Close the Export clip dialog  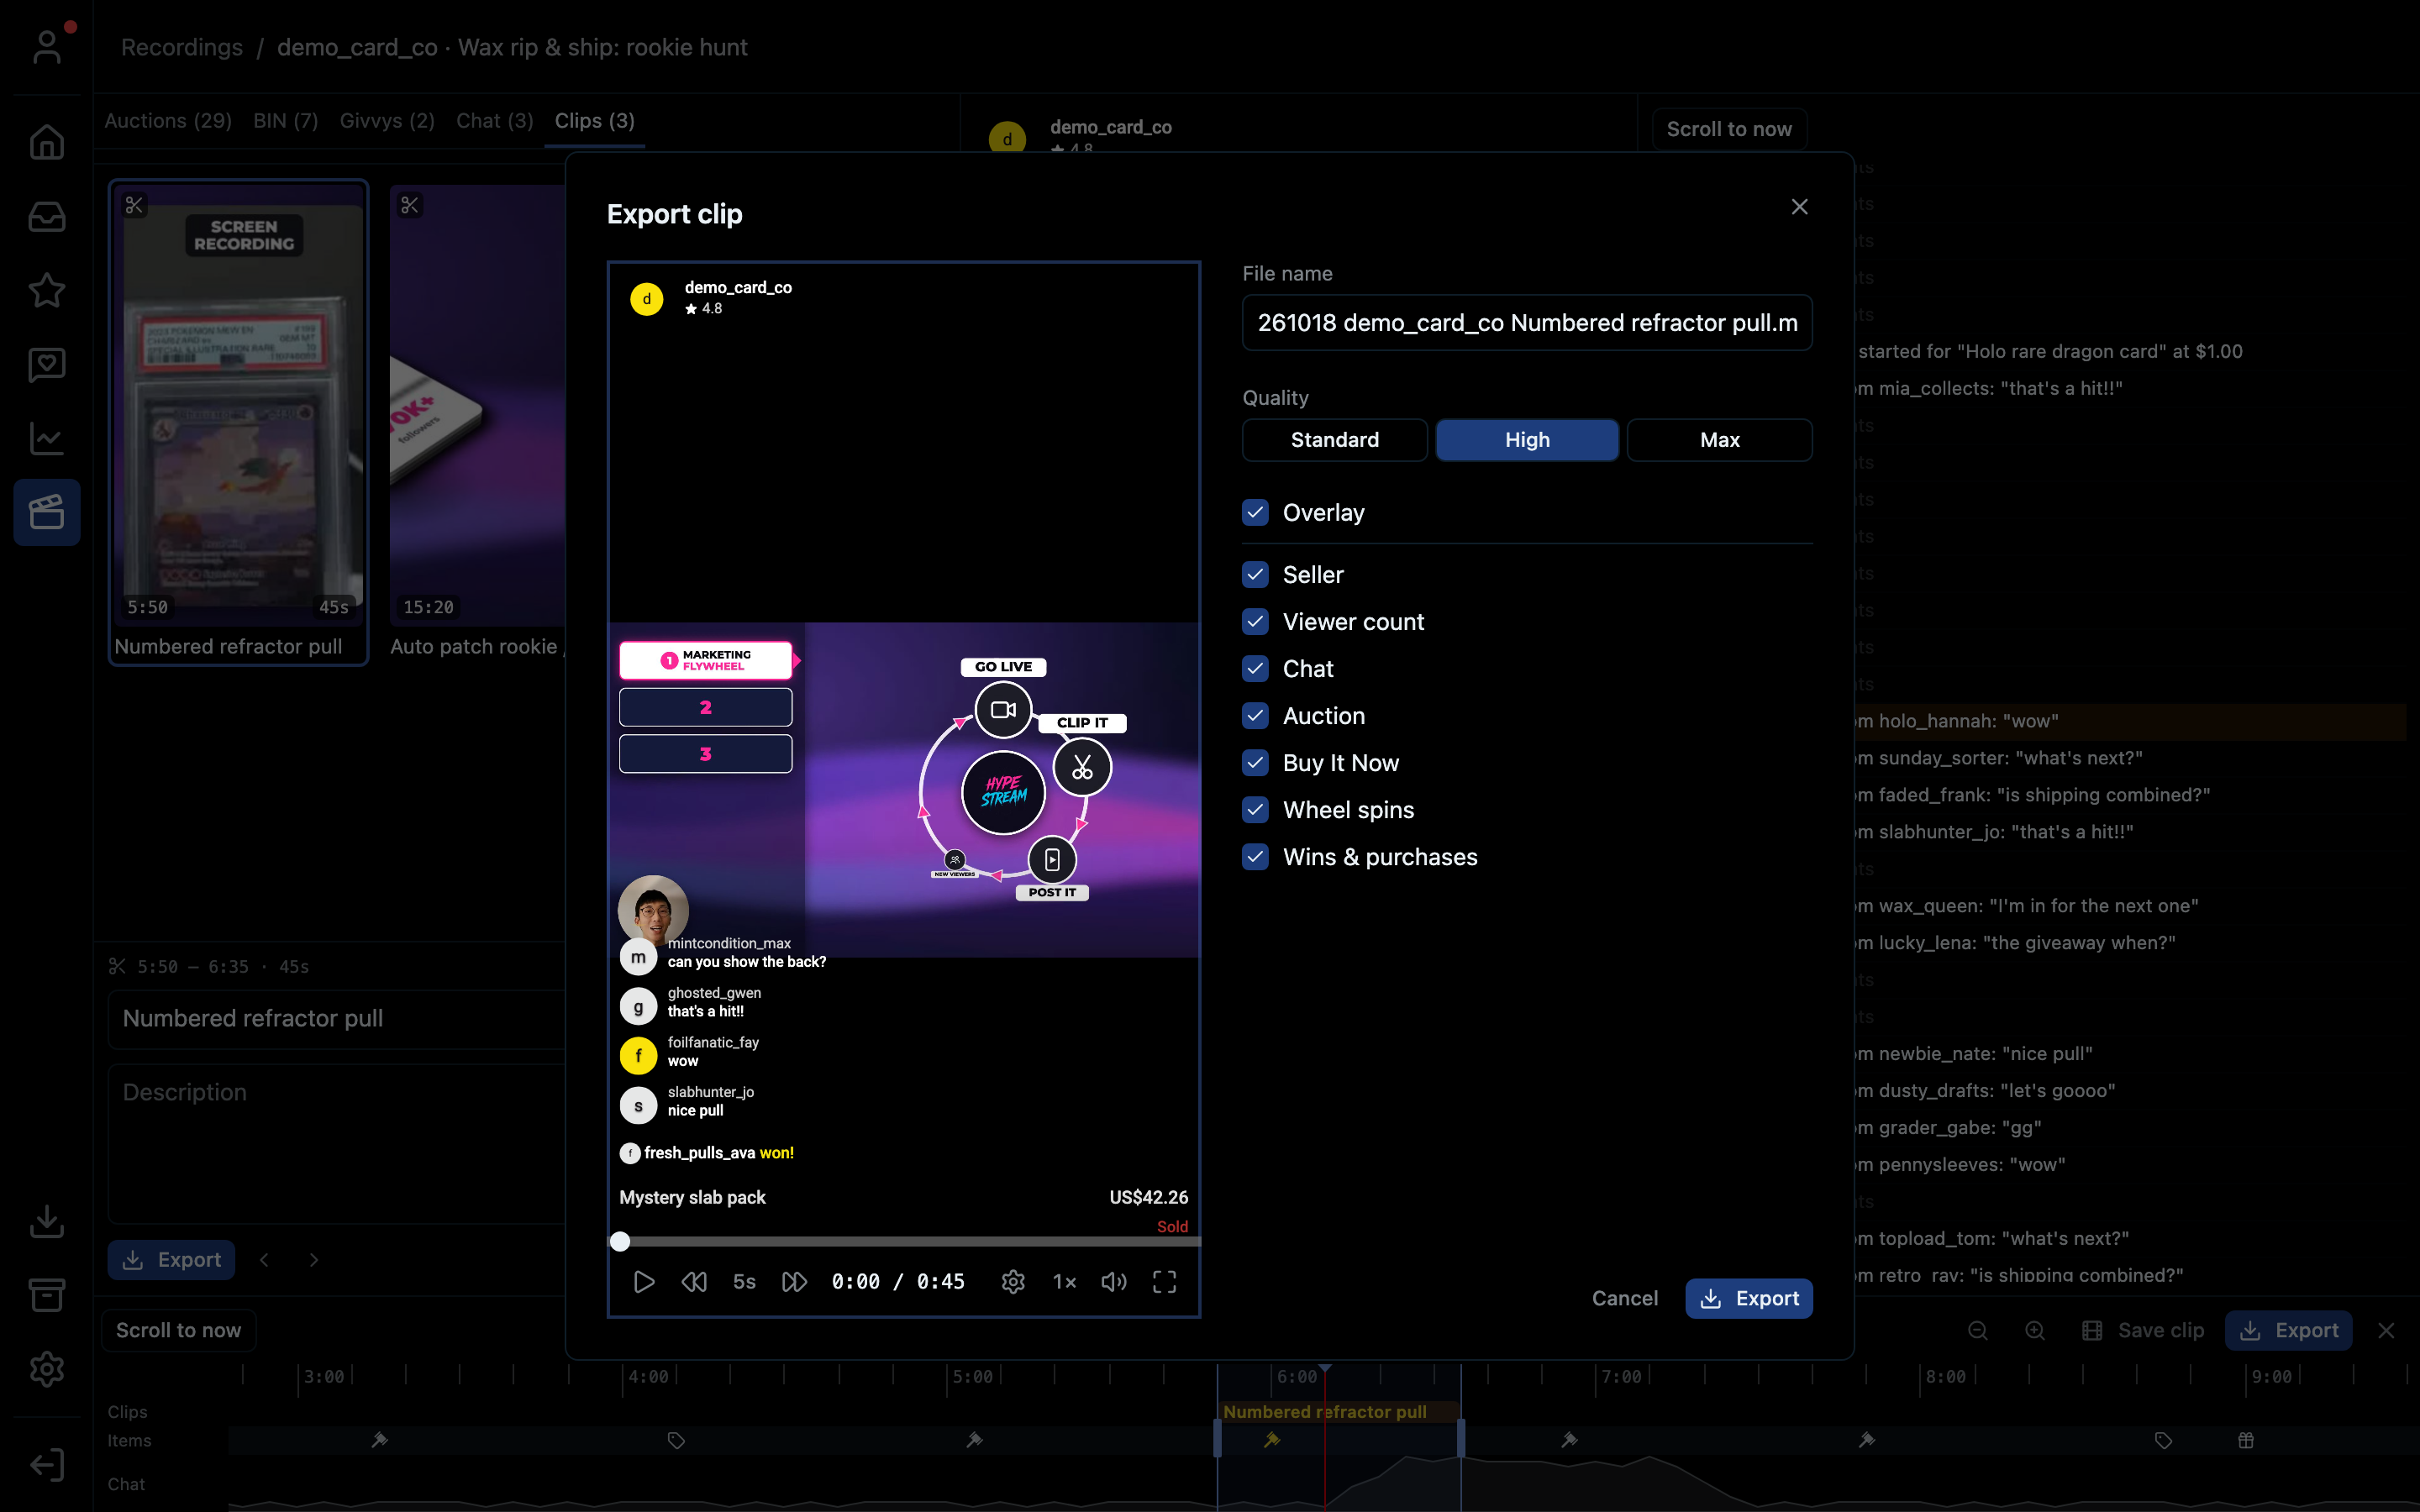pos(1799,207)
